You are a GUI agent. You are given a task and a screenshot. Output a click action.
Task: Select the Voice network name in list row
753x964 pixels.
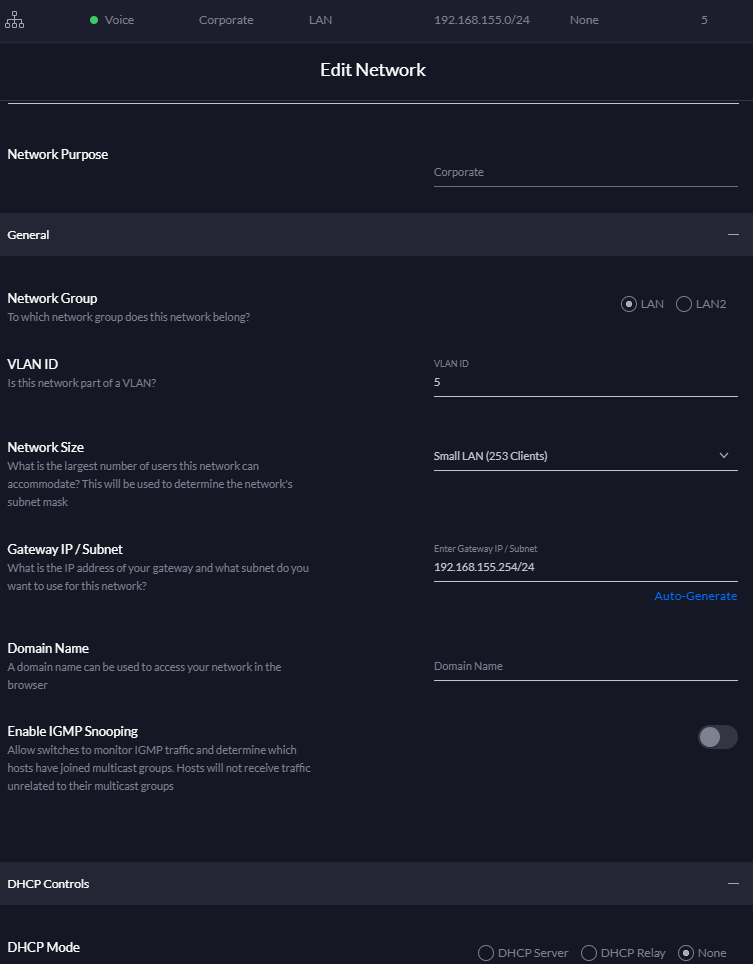(x=119, y=20)
